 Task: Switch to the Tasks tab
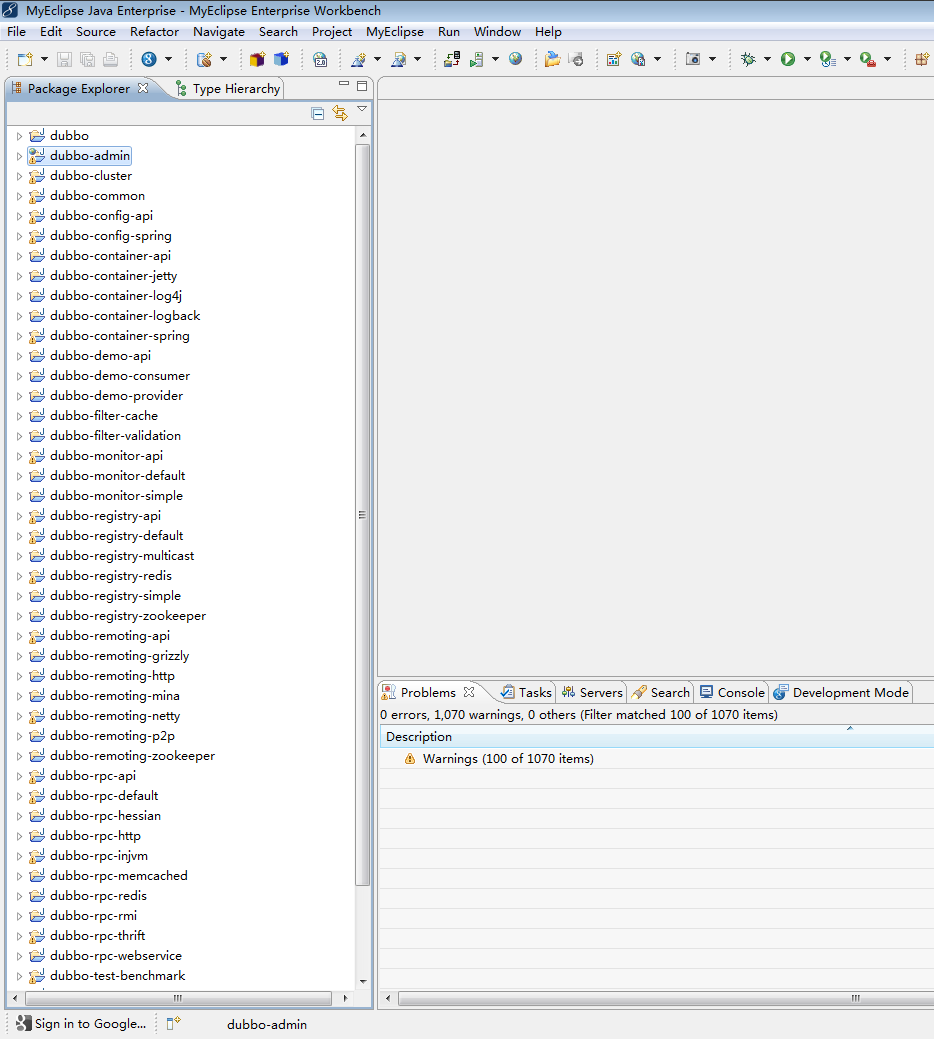point(526,692)
